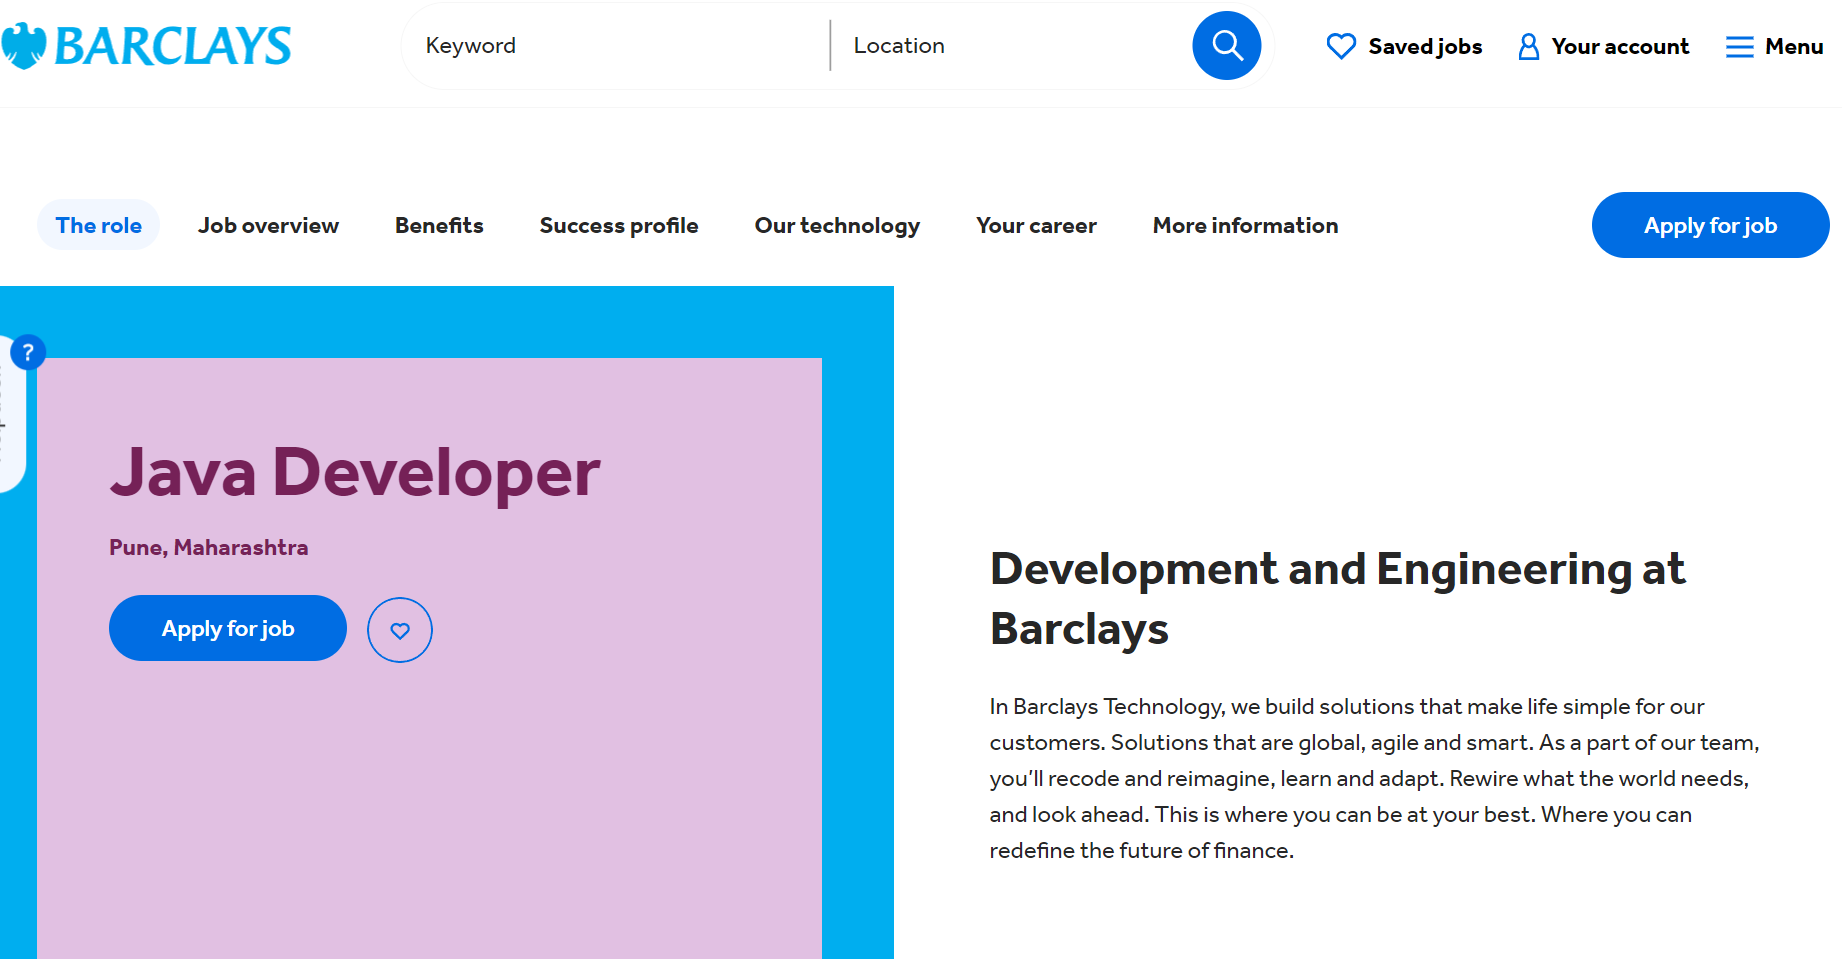Click Apply for job under Java Developer
1842x959 pixels.
[228, 628]
